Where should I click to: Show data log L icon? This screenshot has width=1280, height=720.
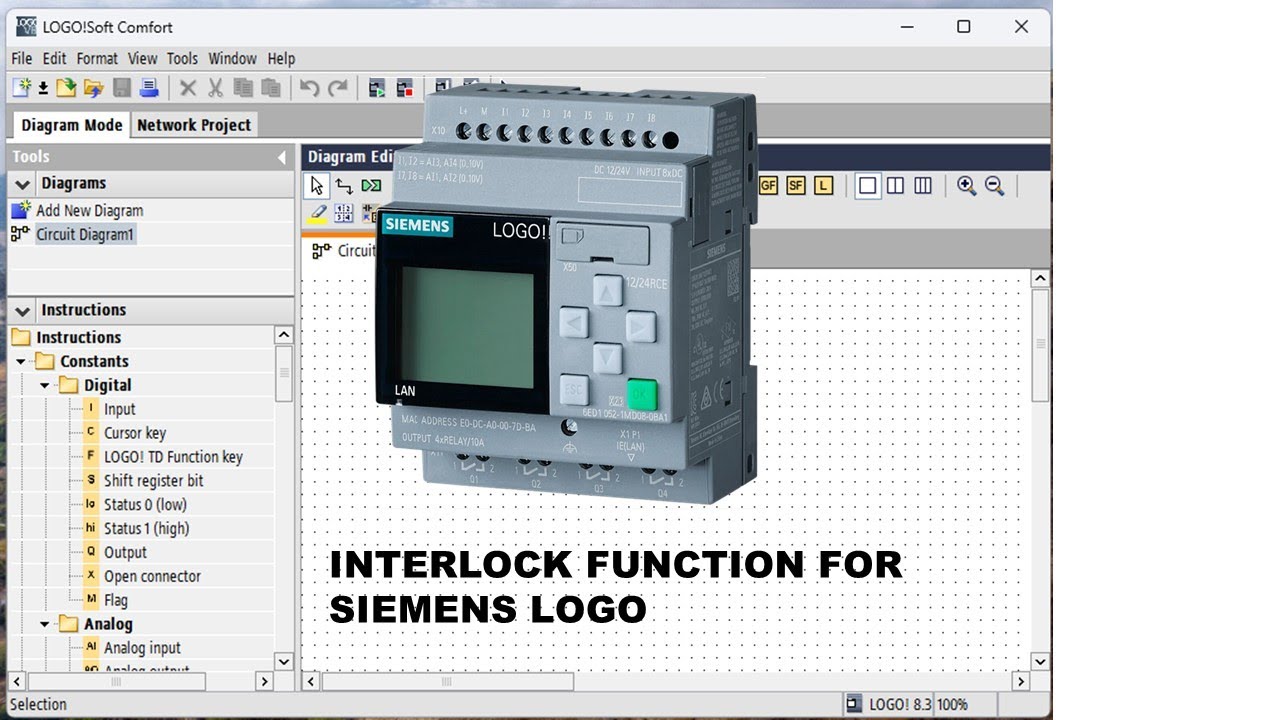point(823,185)
